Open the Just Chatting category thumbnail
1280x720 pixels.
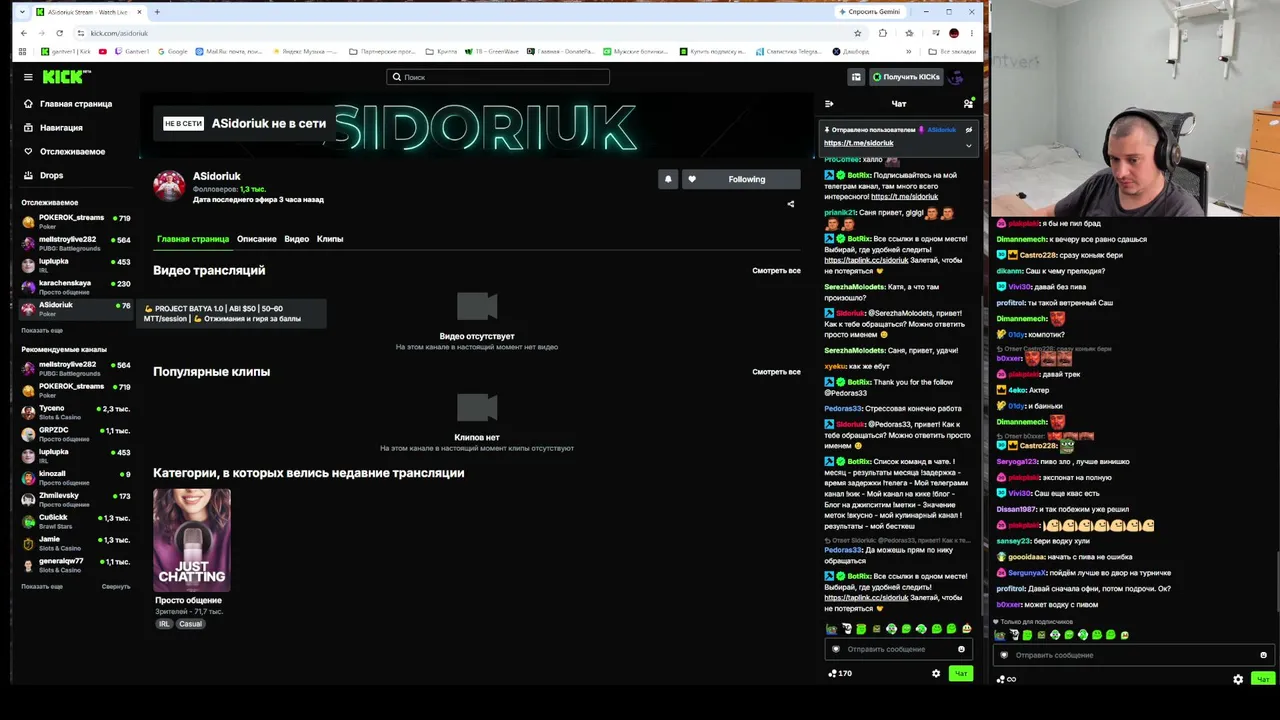[192, 540]
